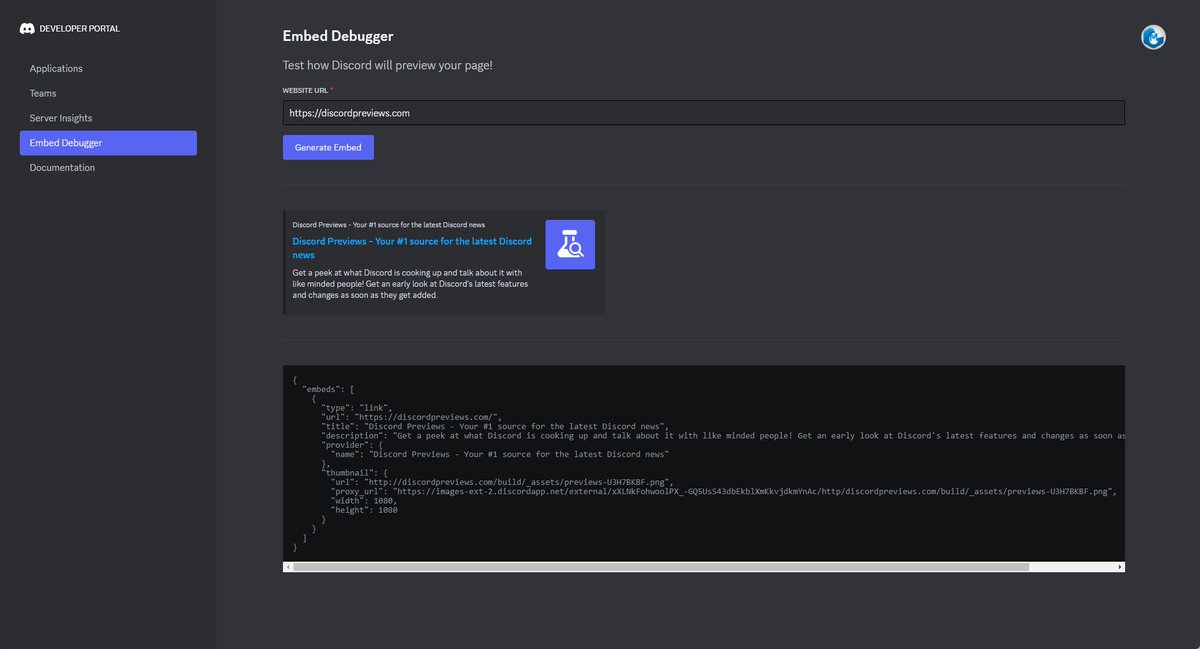Screen dimensions: 1200x649
Task: Click the JSON "description" line
Action: 723,436
